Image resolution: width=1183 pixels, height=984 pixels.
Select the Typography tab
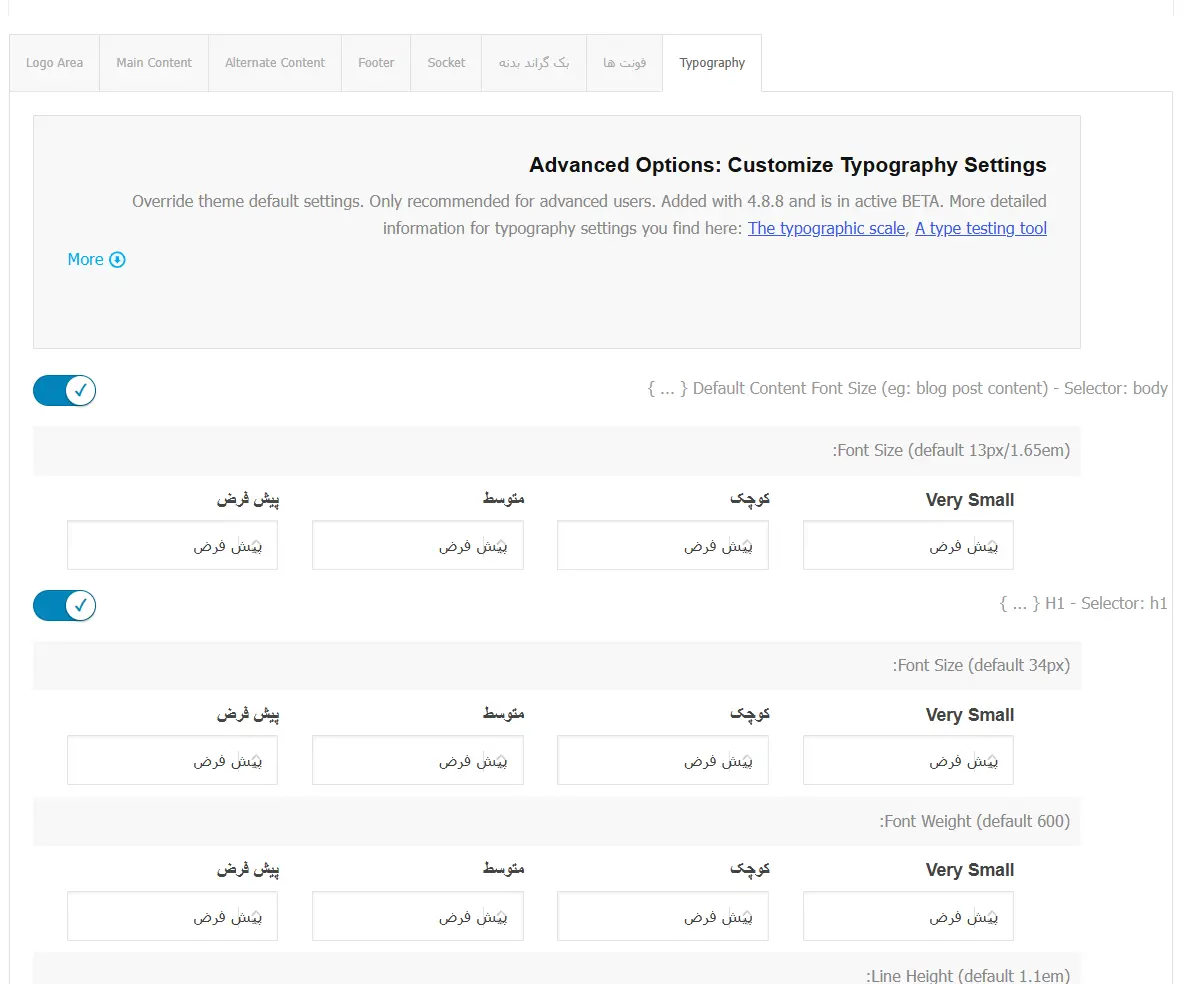click(x=712, y=63)
